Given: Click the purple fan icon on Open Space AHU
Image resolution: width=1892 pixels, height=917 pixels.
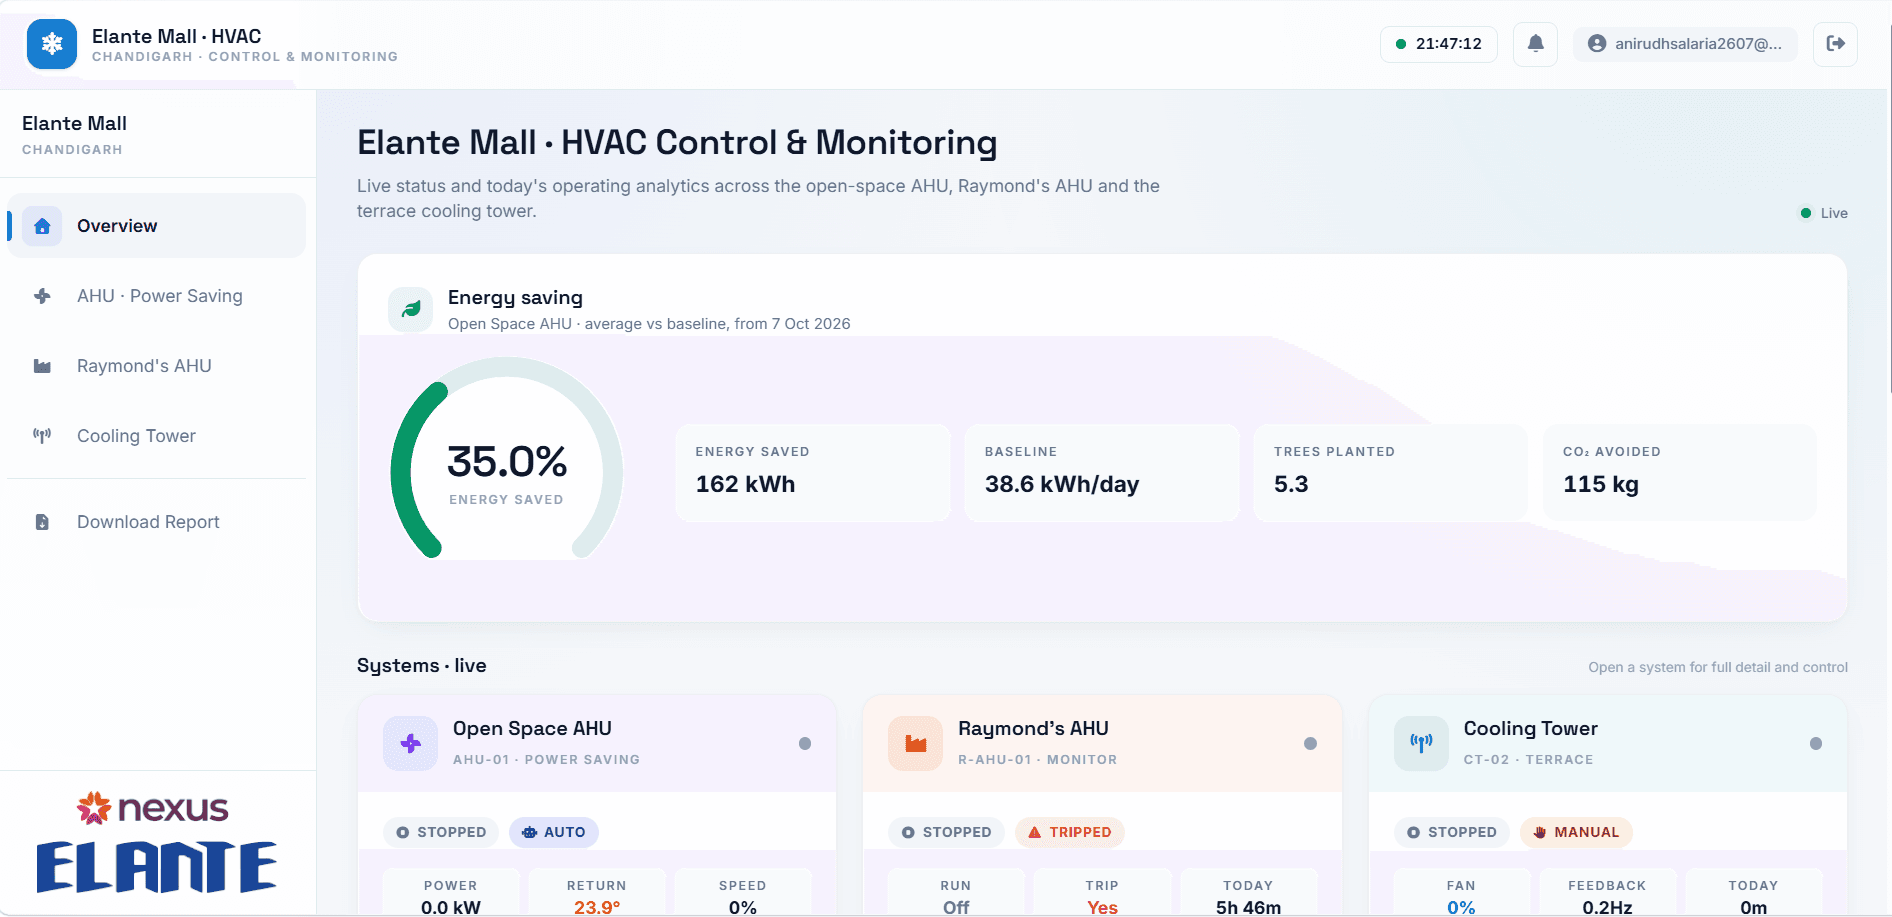Looking at the screenshot, I should click(x=410, y=743).
